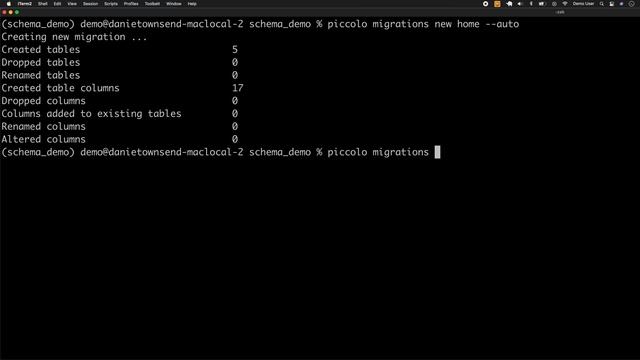
Task: Open the Demo User account menu
Action: coord(583,4)
